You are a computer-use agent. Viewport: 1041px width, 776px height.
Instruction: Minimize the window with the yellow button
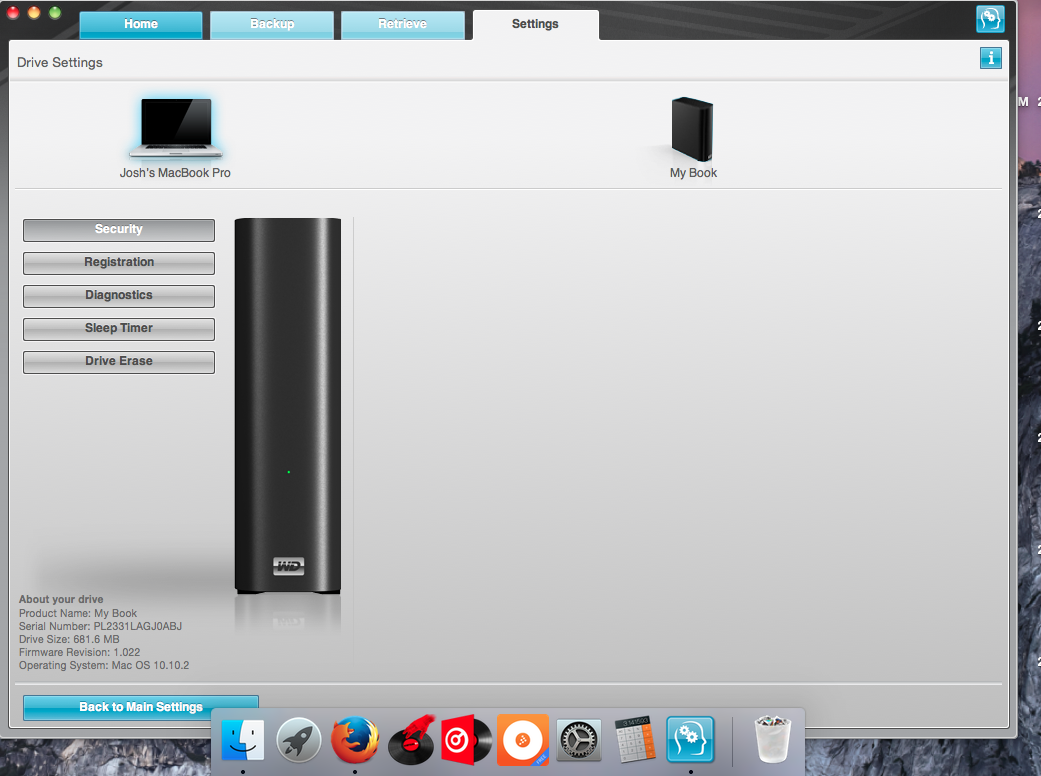34,12
